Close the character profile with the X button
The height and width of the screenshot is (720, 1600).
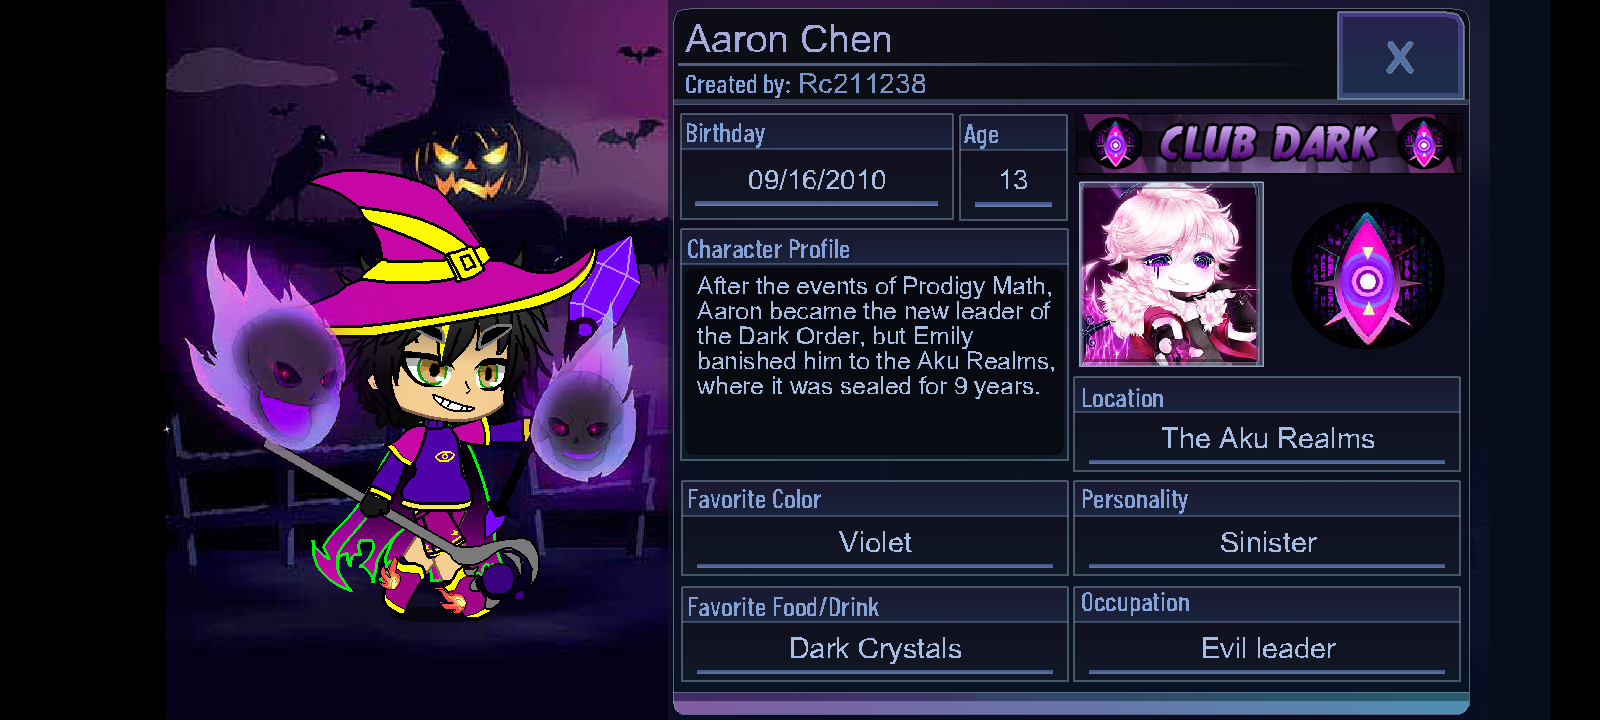pos(1400,56)
